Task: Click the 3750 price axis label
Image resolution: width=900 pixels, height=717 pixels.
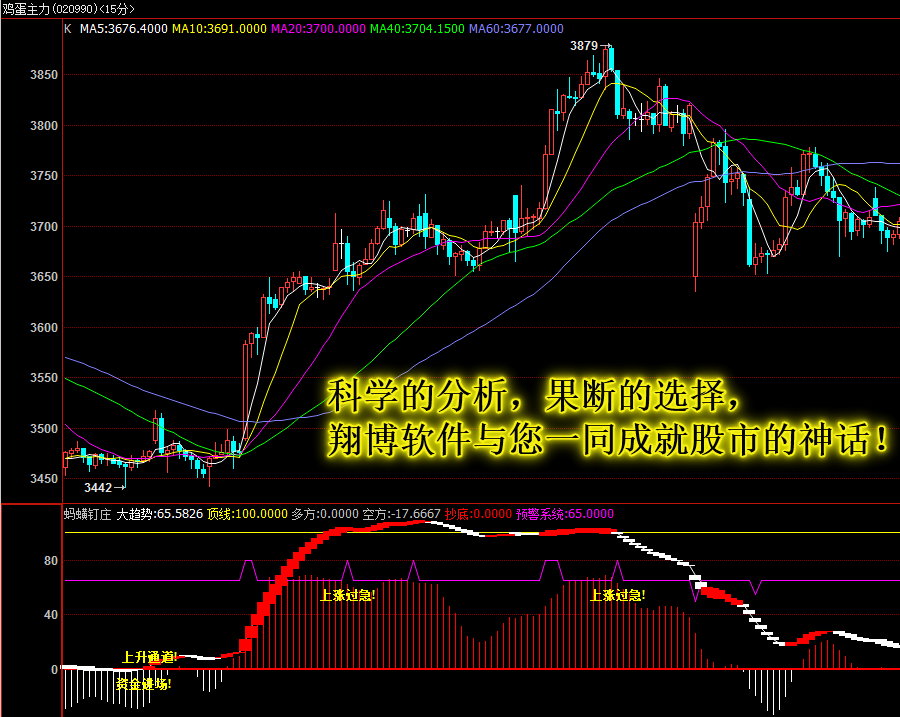Action: pyautogui.click(x=44, y=176)
